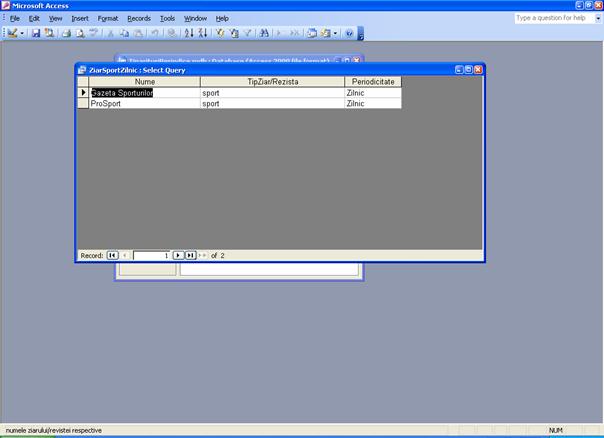Click the Nume column header

pos(144,81)
